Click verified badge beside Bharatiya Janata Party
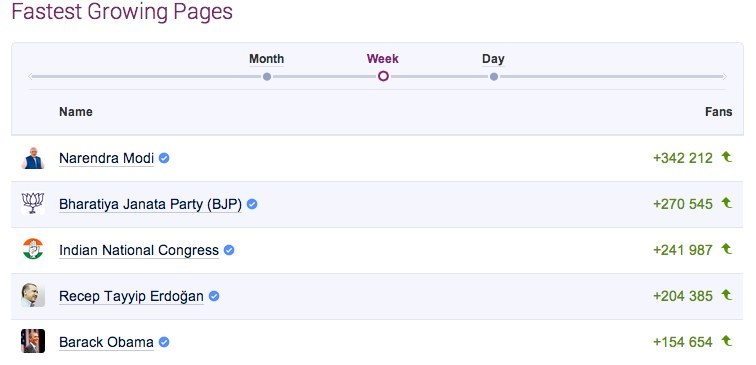756x365 pixels. tap(252, 204)
